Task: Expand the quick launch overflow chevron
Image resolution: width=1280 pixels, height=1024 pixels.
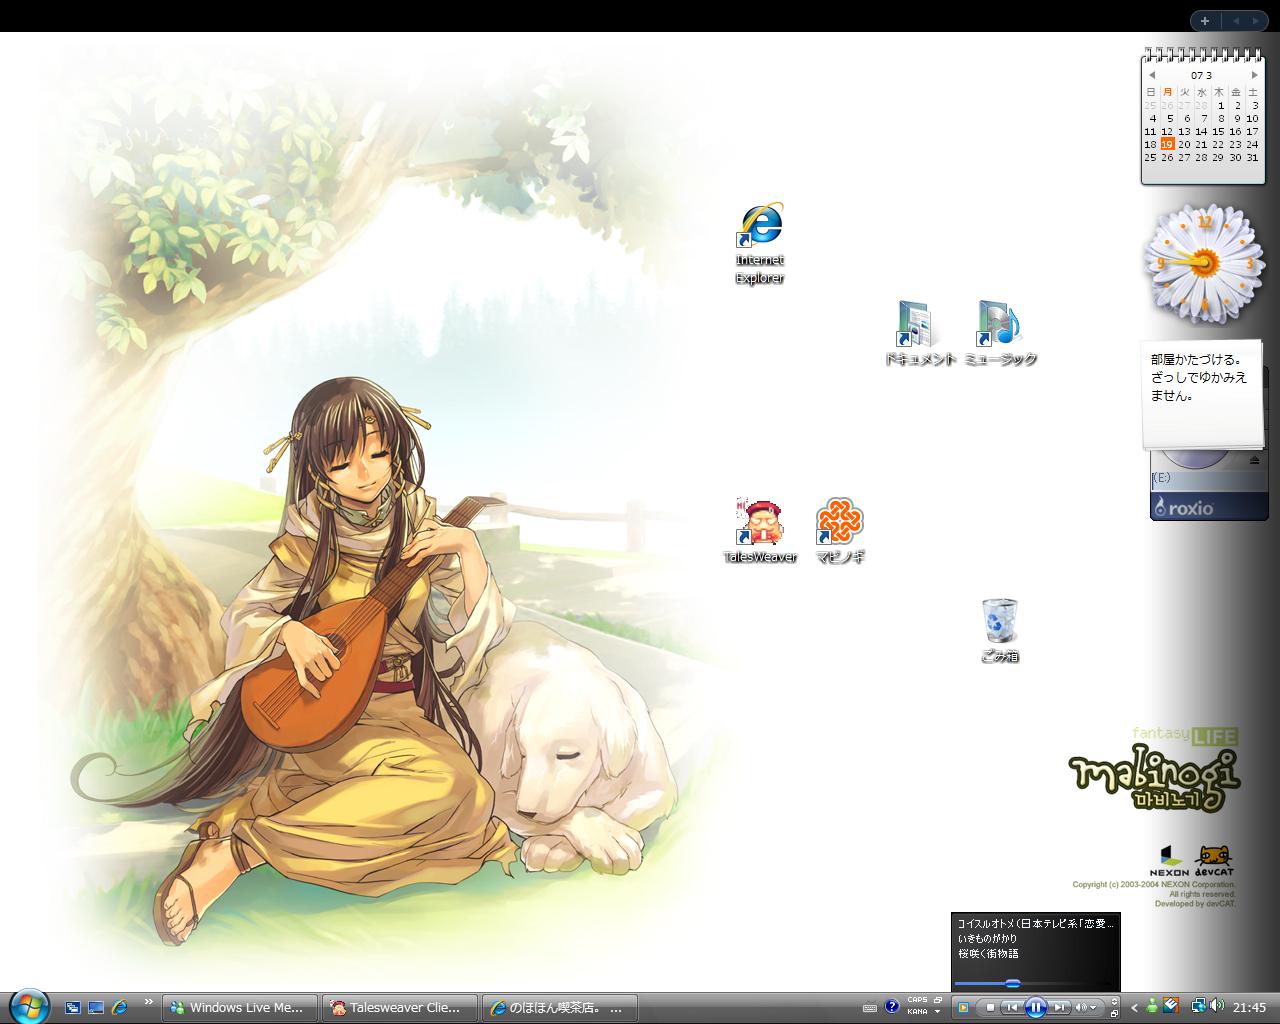Action: [x=149, y=1001]
